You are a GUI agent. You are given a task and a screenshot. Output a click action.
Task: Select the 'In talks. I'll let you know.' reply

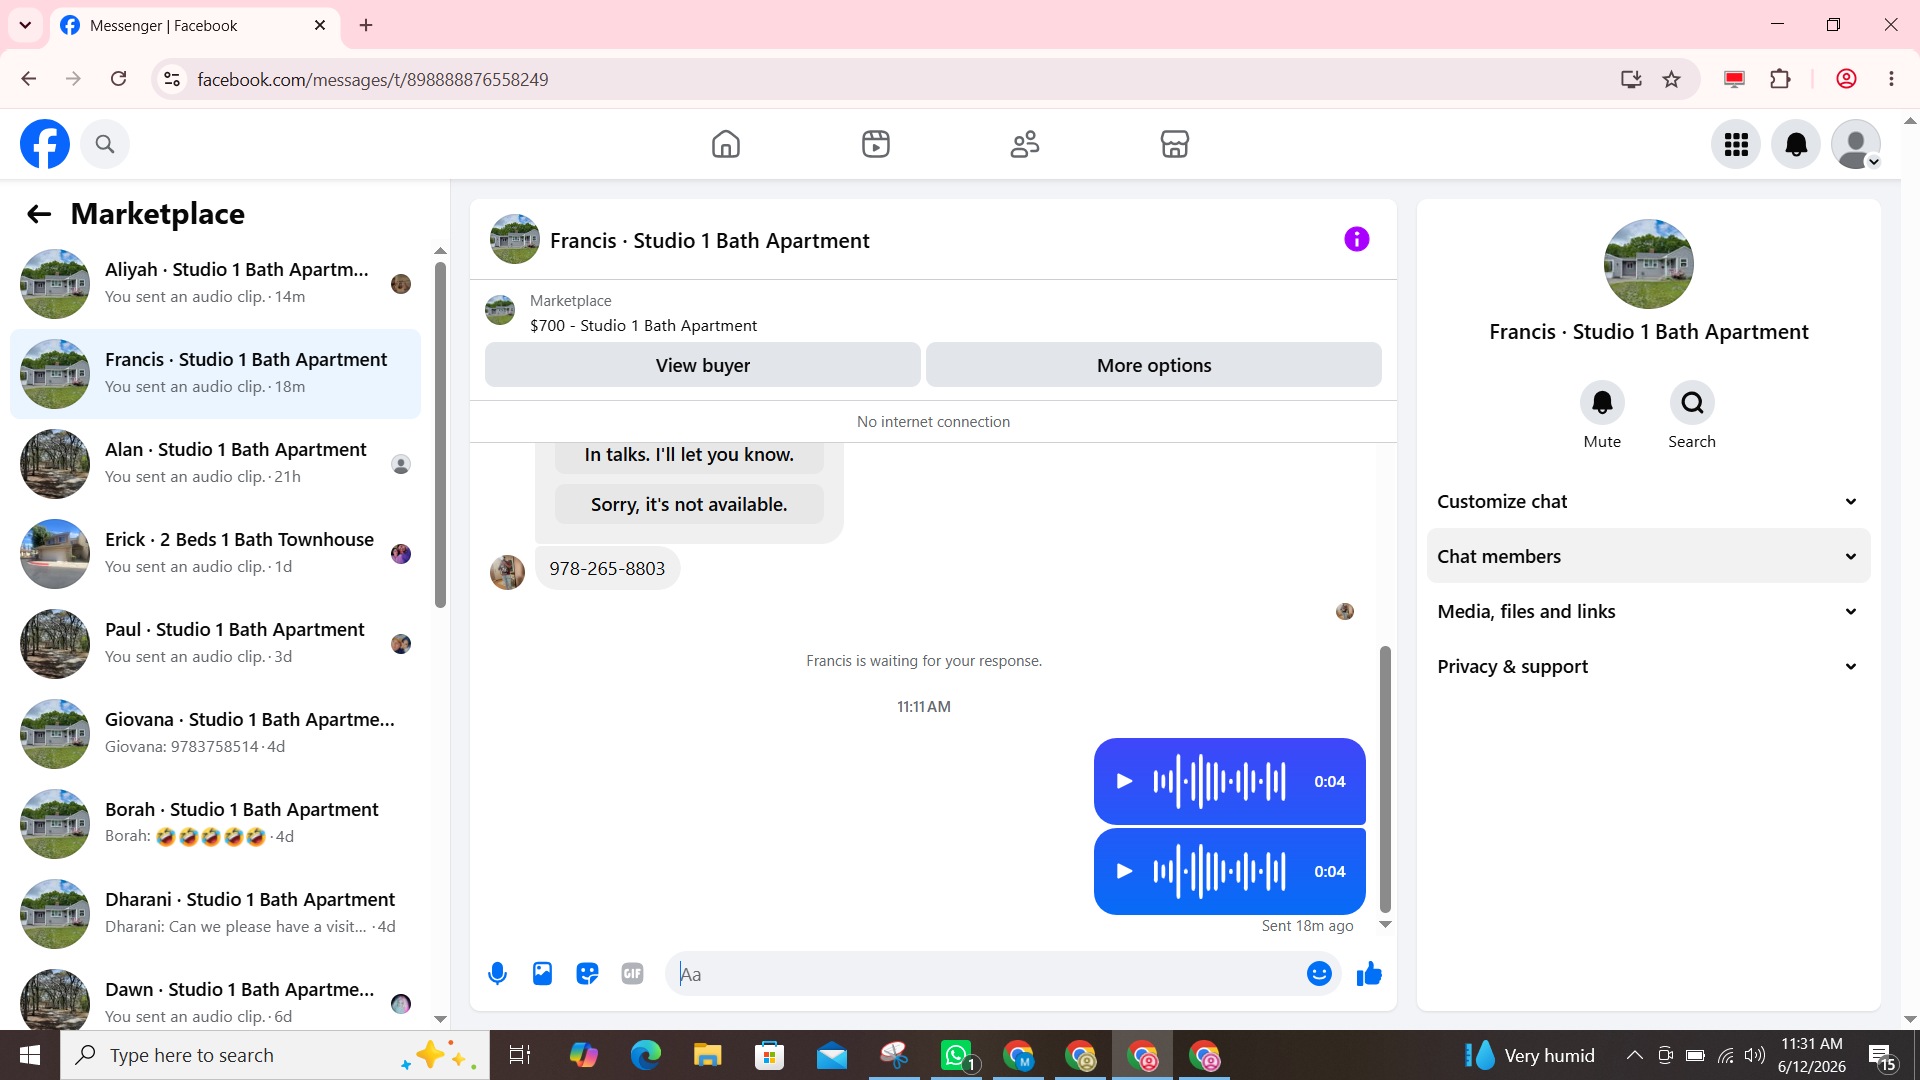689,455
